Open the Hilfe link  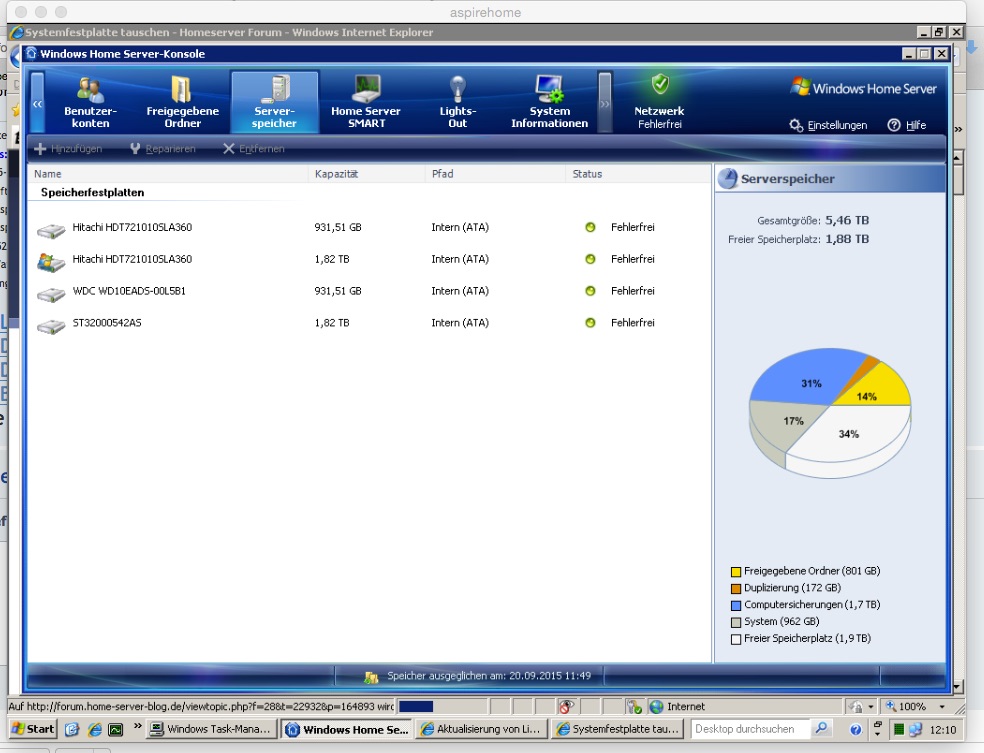tap(907, 125)
